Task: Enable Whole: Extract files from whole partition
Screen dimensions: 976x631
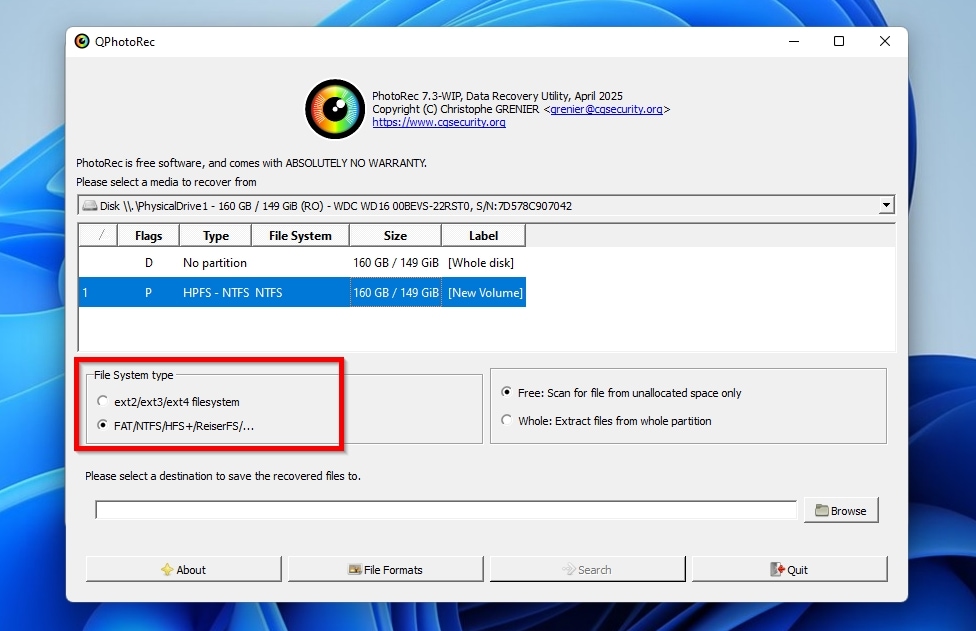Action: point(507,420)
